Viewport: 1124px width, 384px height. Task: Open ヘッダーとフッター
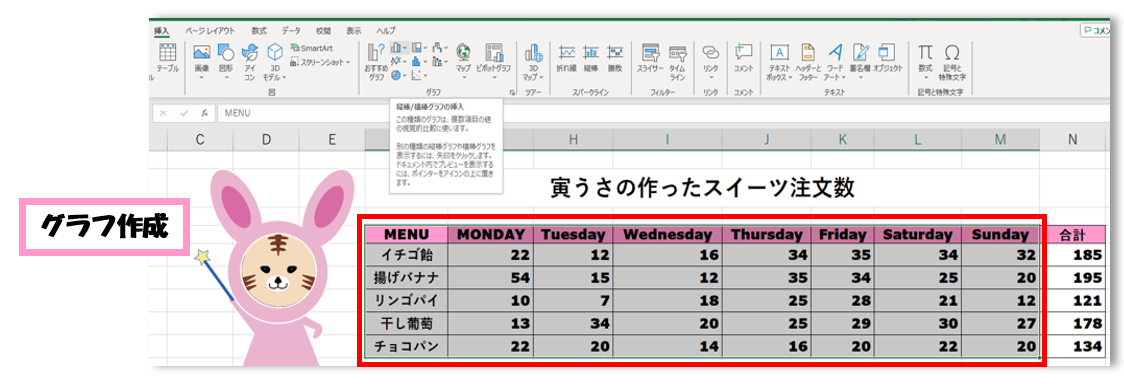[x=809, y=63]
